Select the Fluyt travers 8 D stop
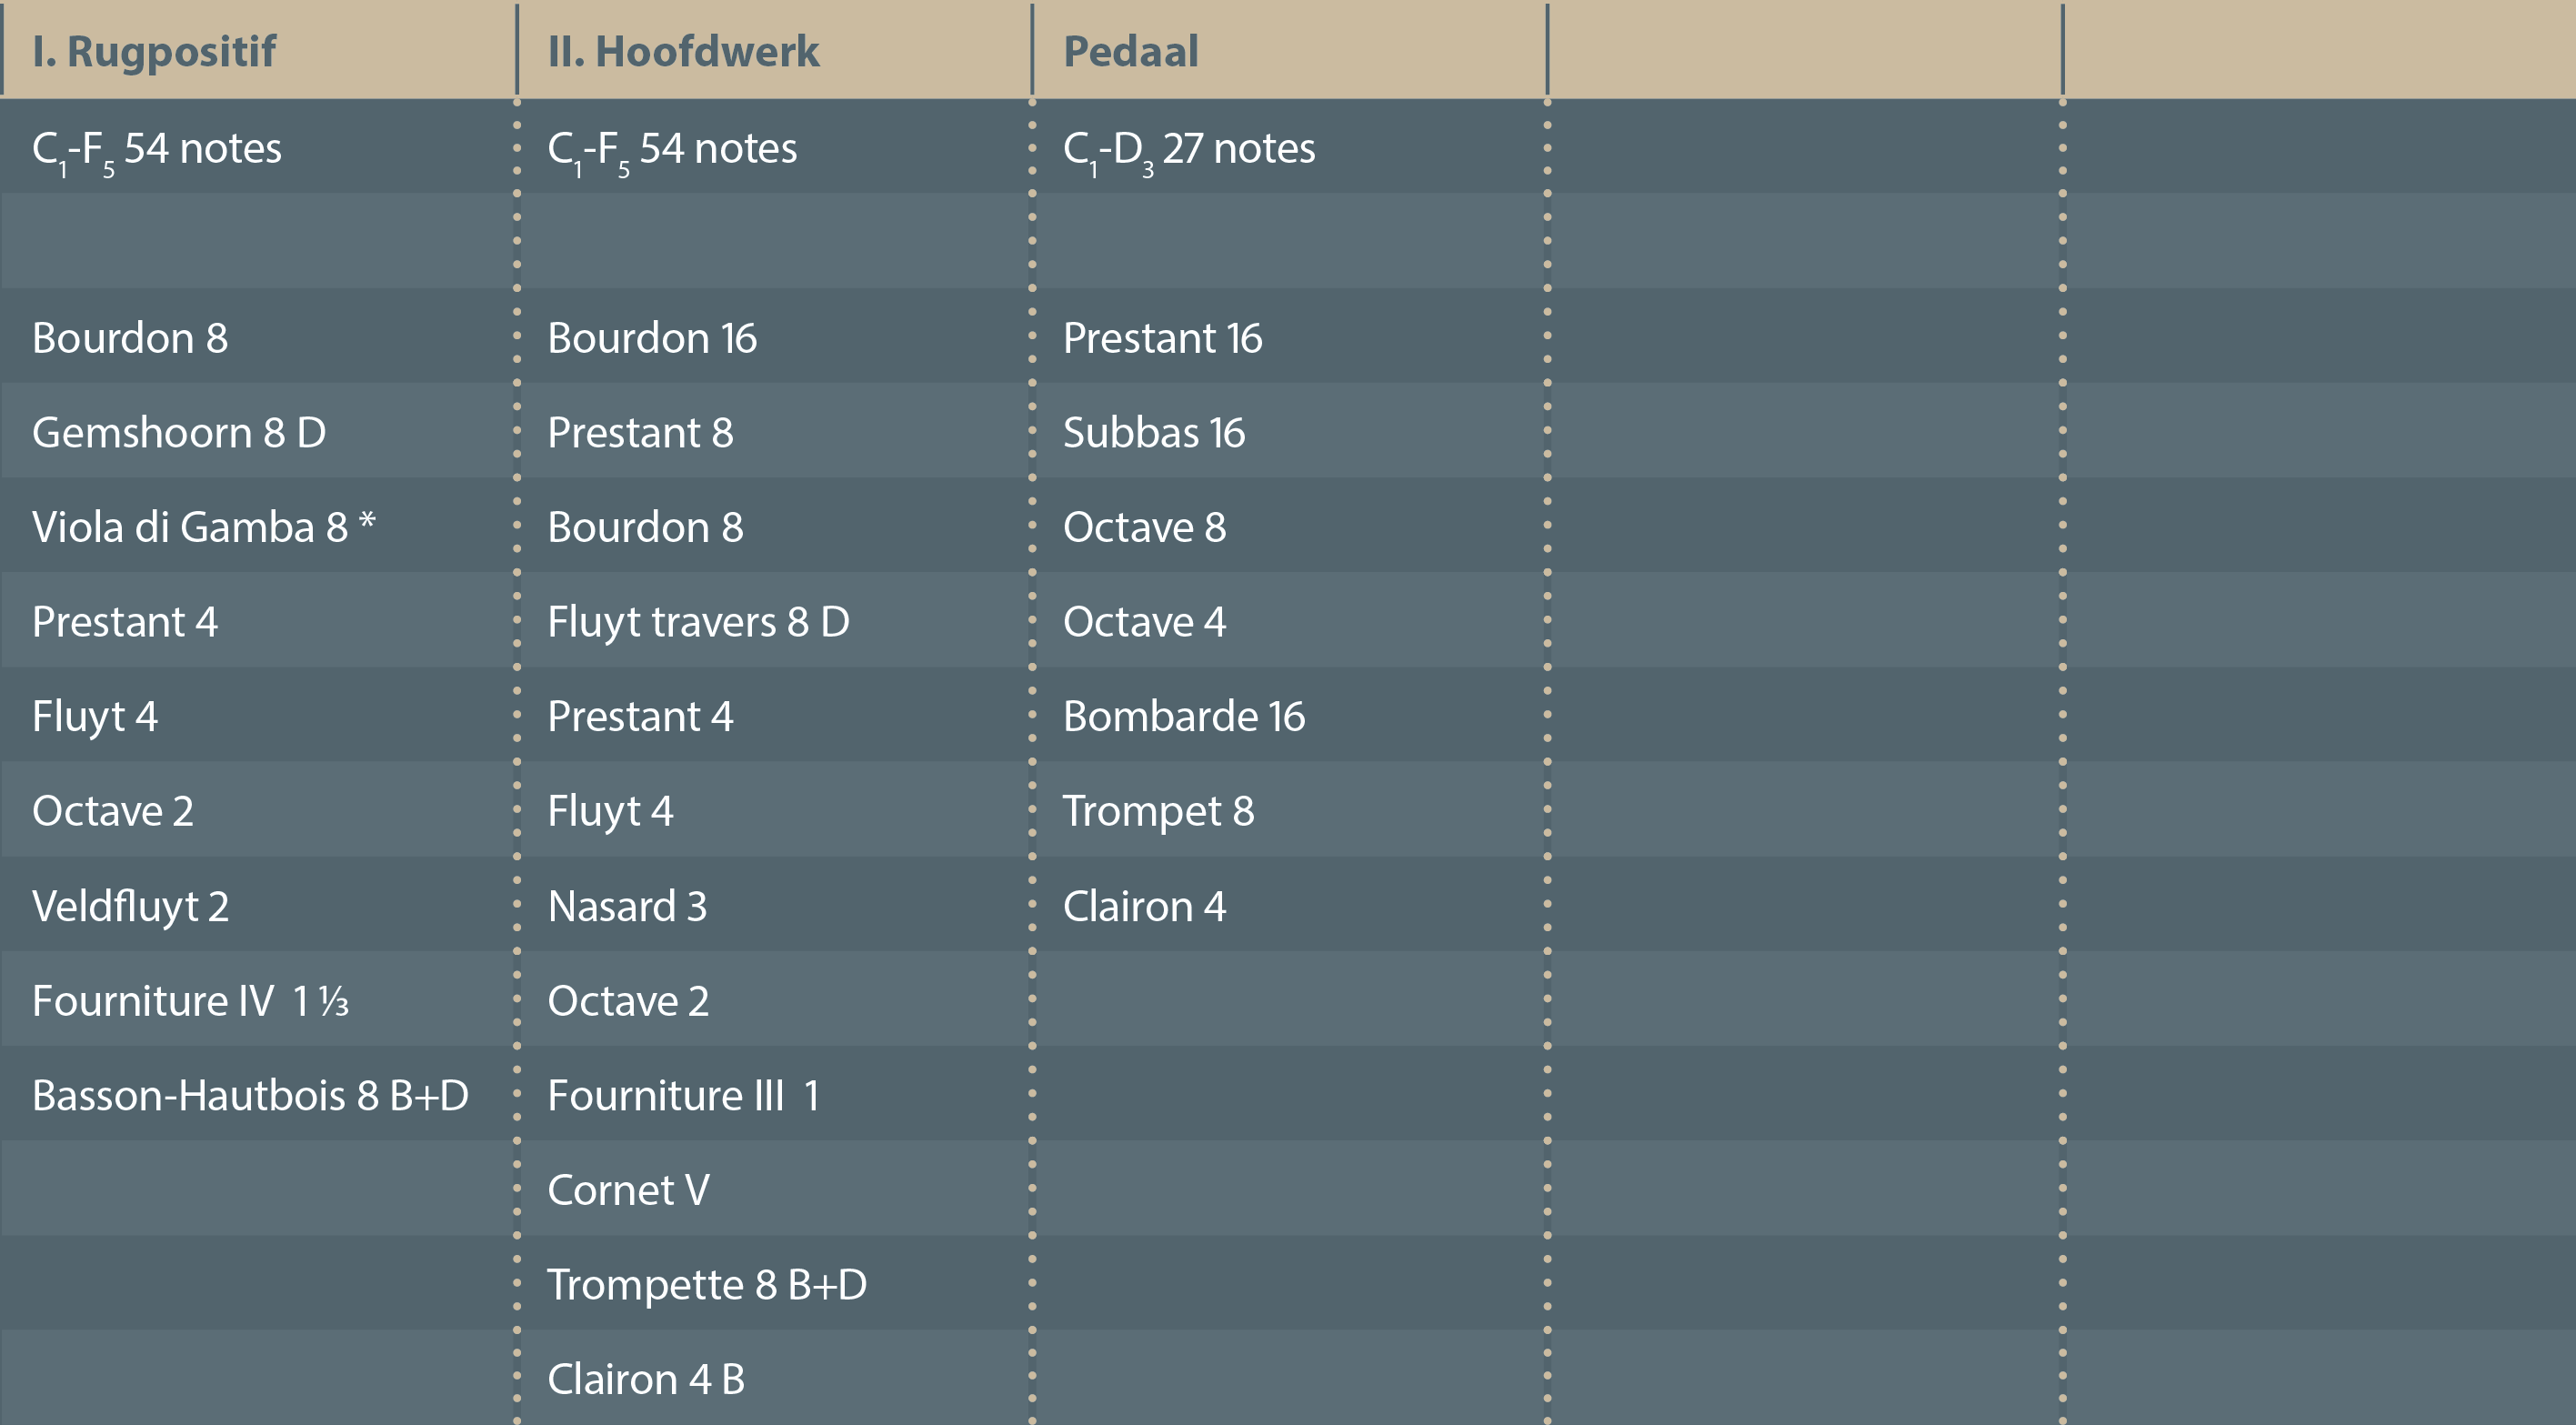 [x=698, y=622]
